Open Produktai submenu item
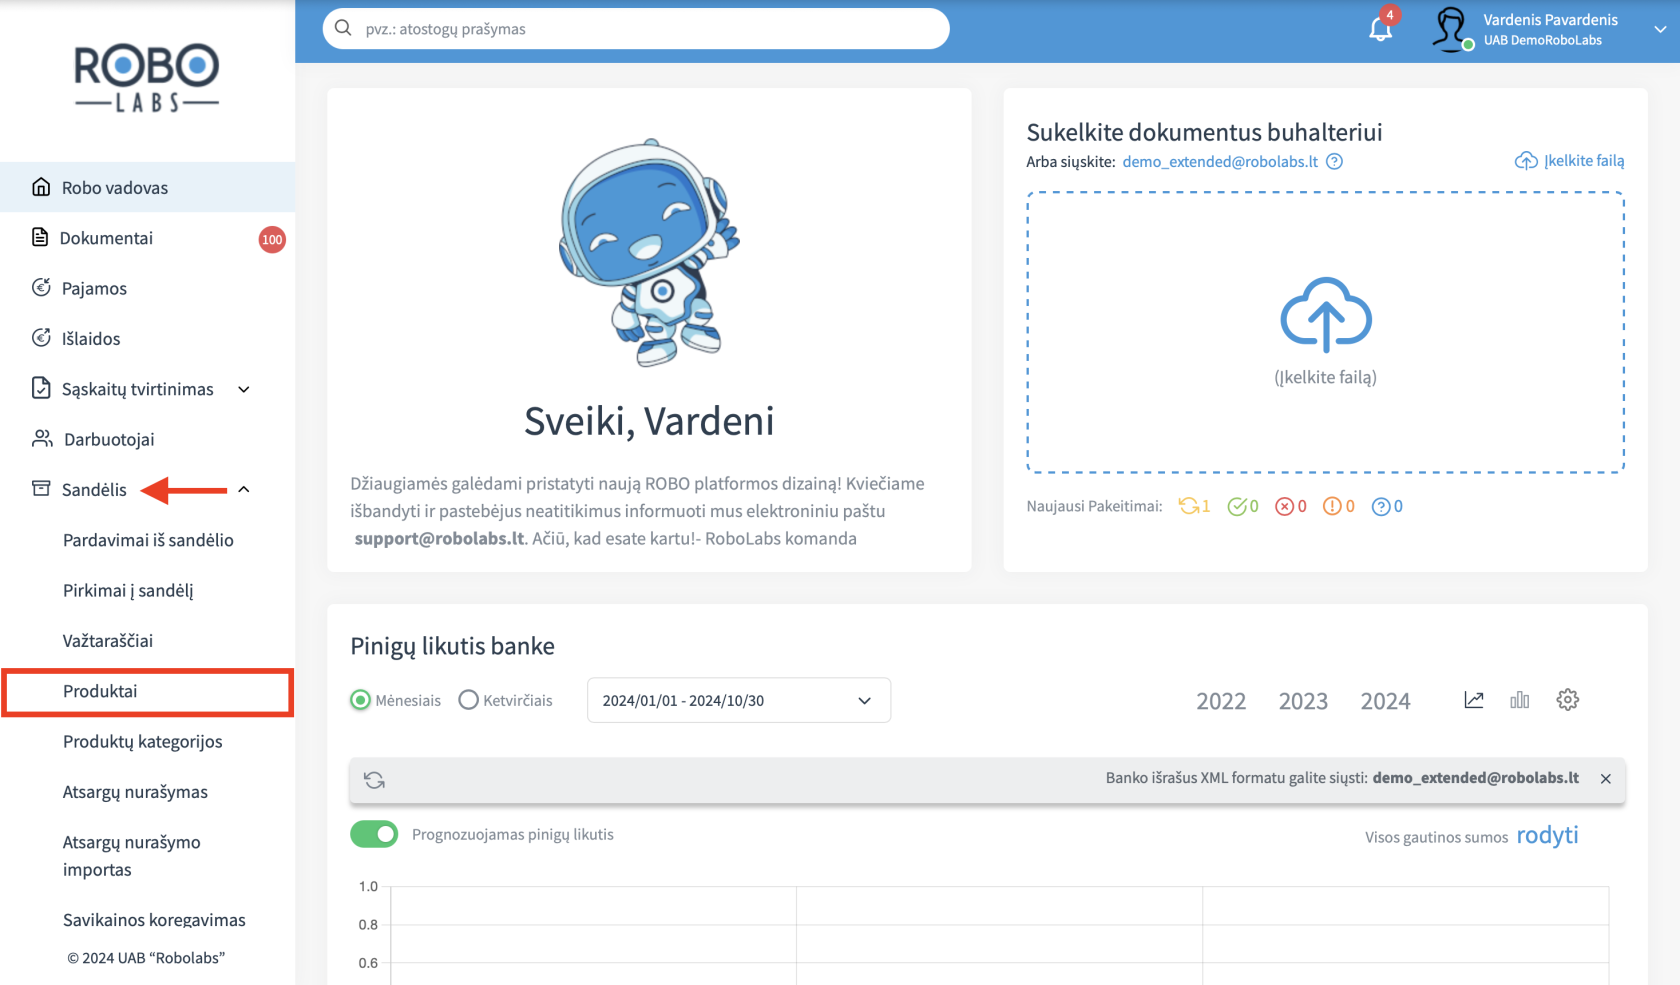The image size is (1680, 985). [148, 692]
